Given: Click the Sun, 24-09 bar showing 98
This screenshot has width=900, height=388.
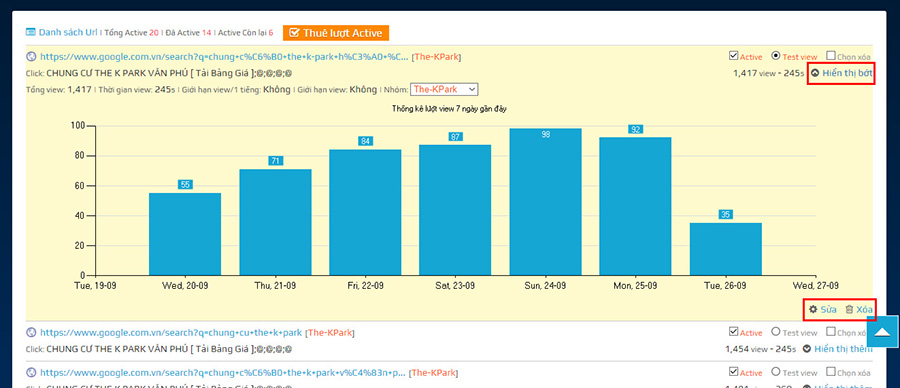Looking at the screenshot, I should [545, 202].
